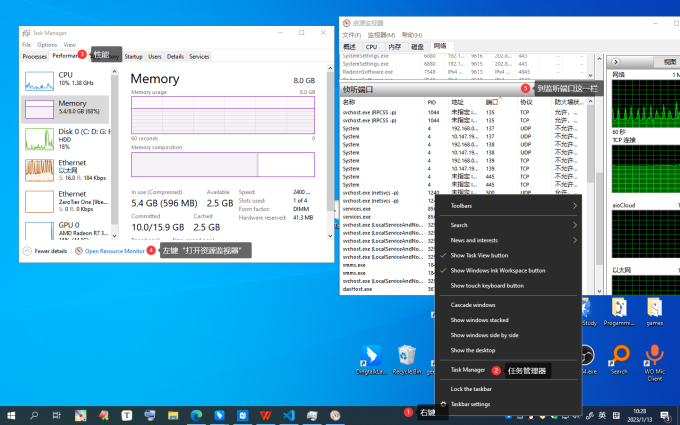Open File Explorer from the taskbar
This screenshot has width=680, height=425.
[173, 415]
